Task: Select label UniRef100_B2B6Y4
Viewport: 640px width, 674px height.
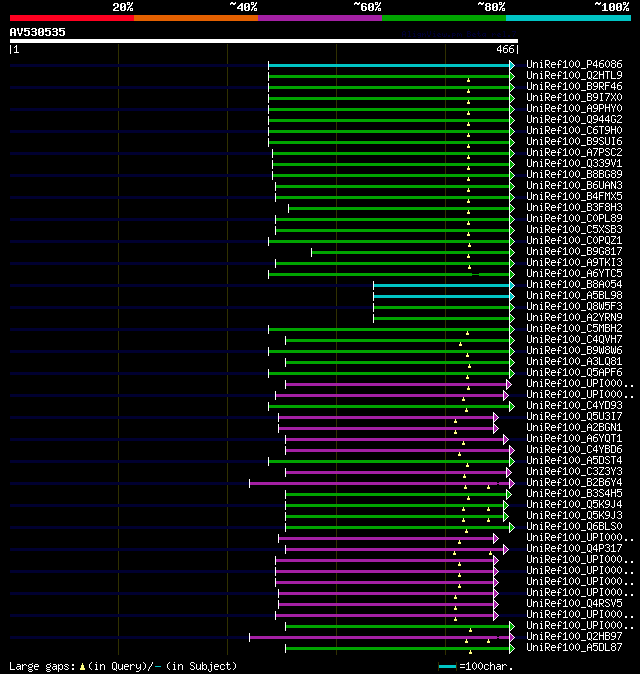Action: (x=574, y=483)
